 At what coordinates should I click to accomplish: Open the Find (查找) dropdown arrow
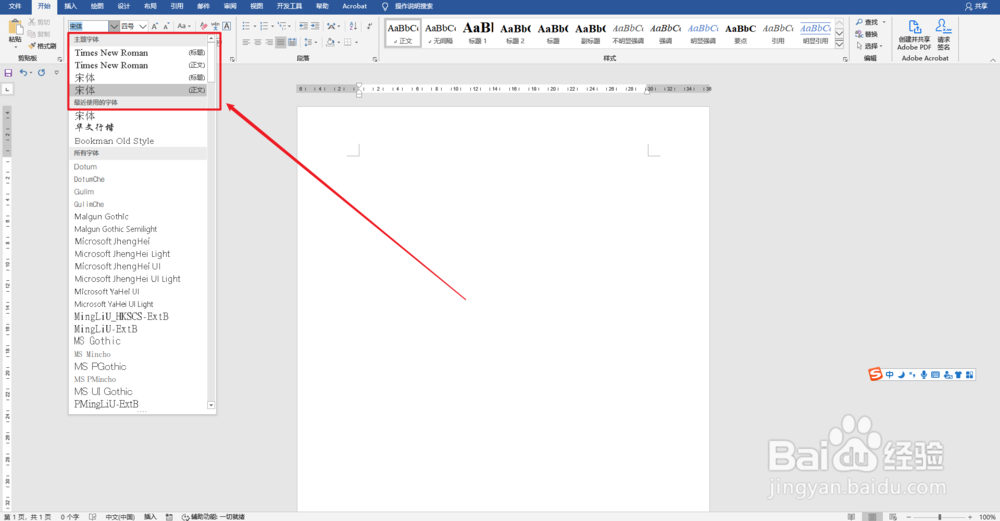click(884, 22)
